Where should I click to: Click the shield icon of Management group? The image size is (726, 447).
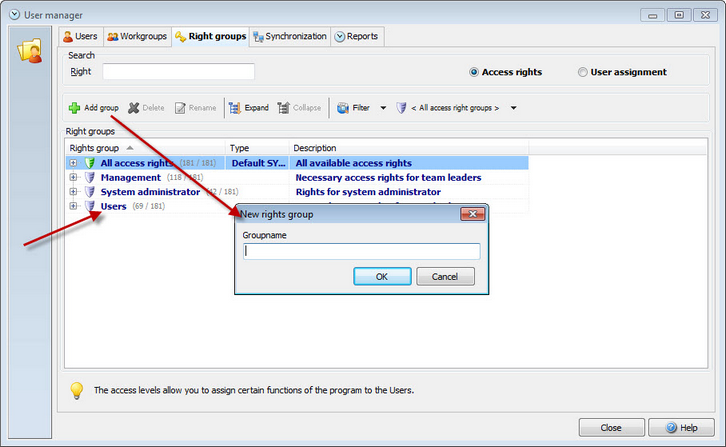90,177
